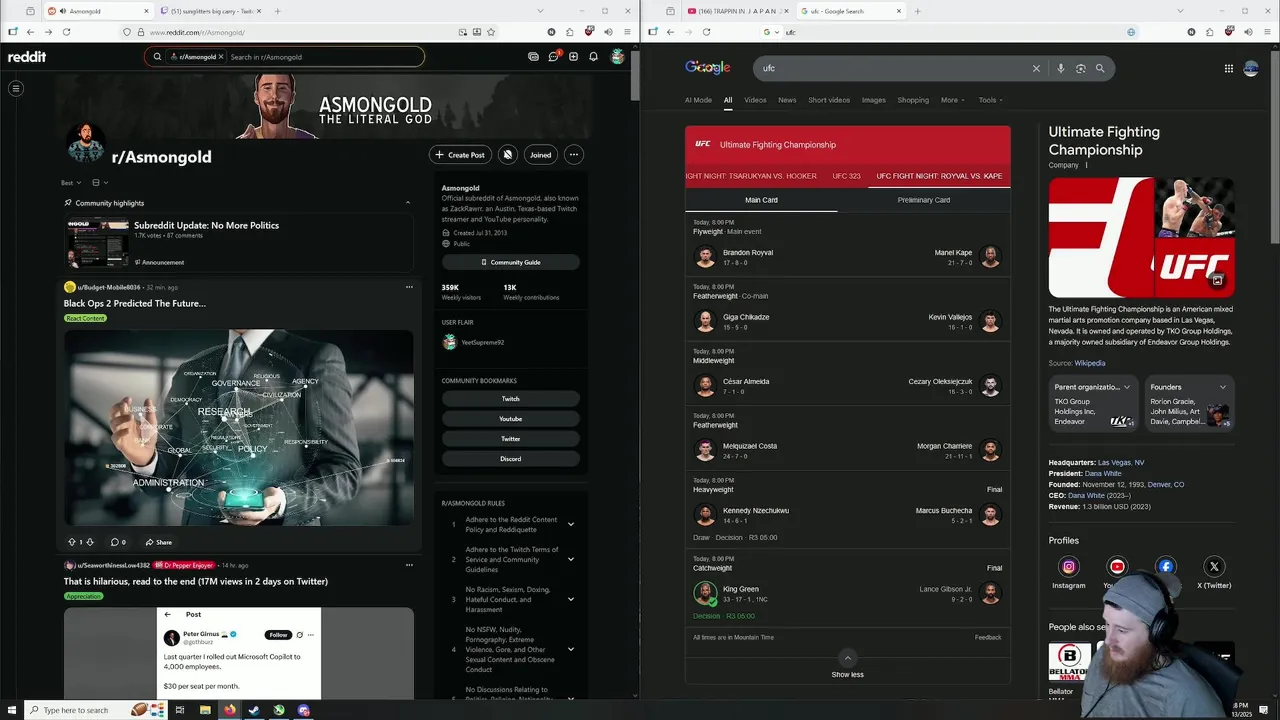Search by voice in Google search box
Viewport: 1280px width, 720px height.
pyautogui.click(x=1061, y=68)
